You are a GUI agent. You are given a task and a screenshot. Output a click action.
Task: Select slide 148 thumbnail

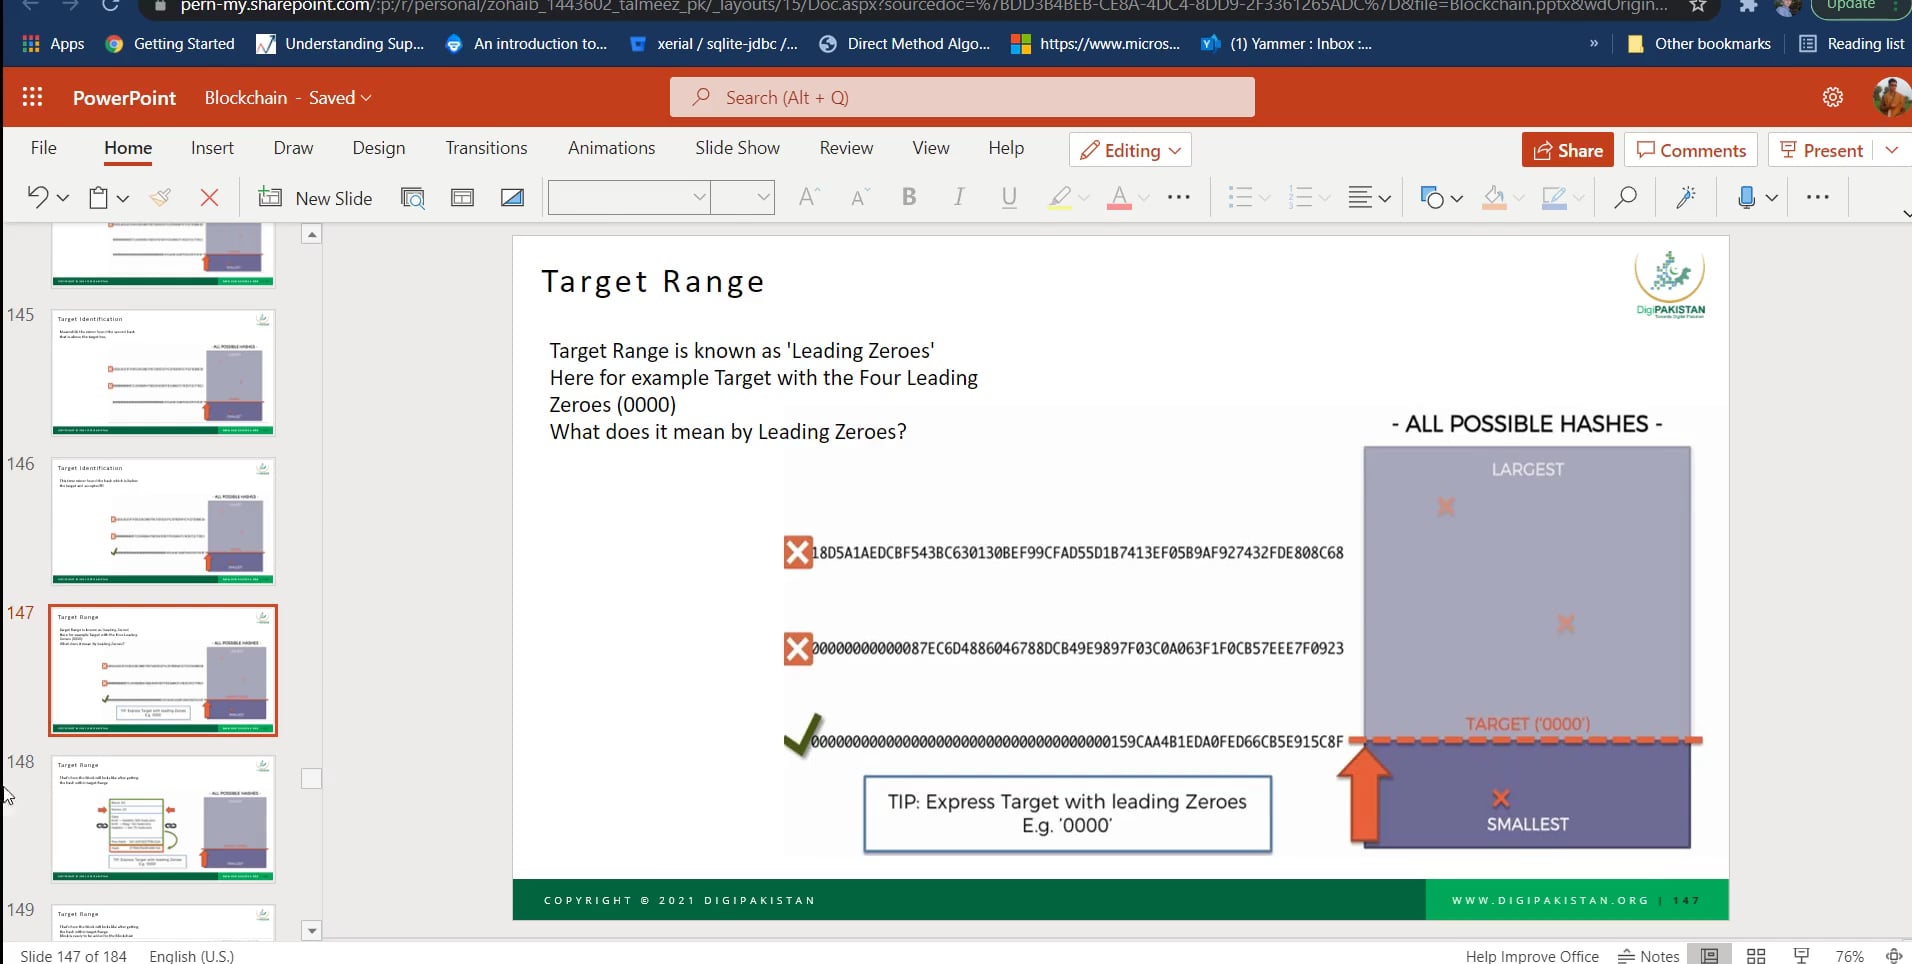tap(163, 818)
